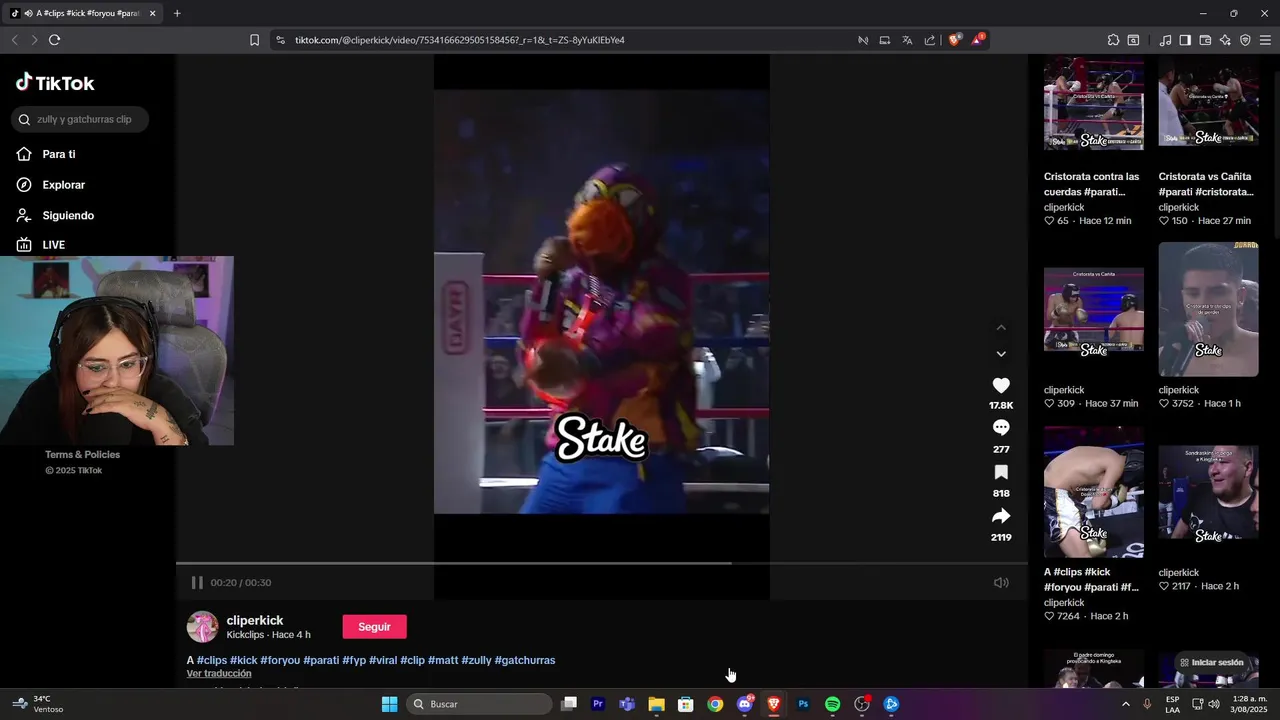
Task: Click the browser share icon in address bar
Action: click(x=930, y=40)
